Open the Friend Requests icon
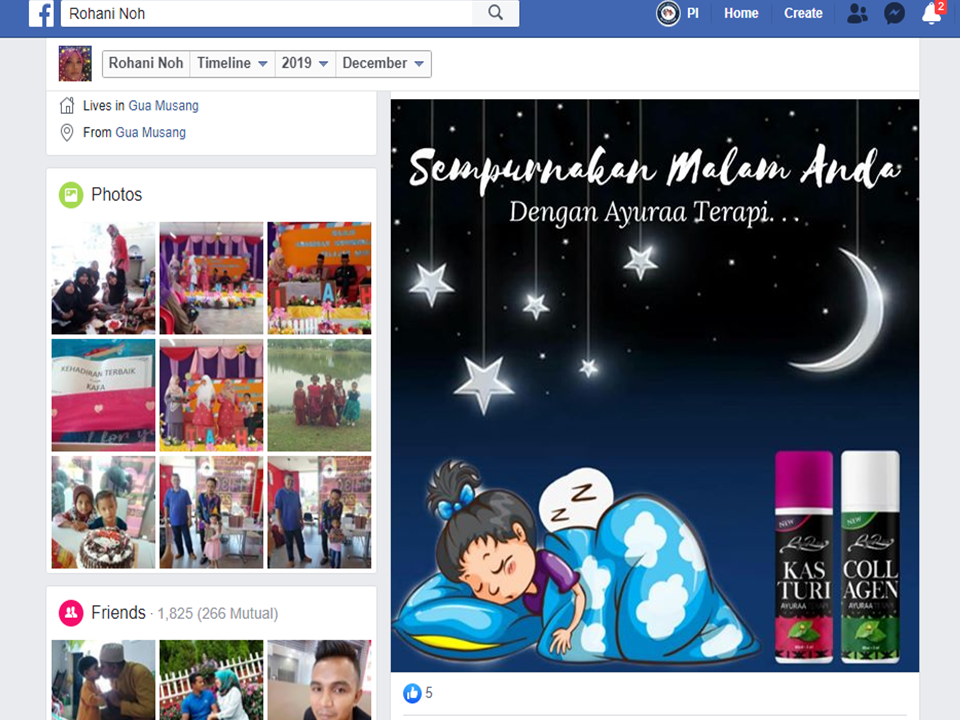The height and width of the screenshot is (720, 960). pyautogui.click(x=857, y=14)
